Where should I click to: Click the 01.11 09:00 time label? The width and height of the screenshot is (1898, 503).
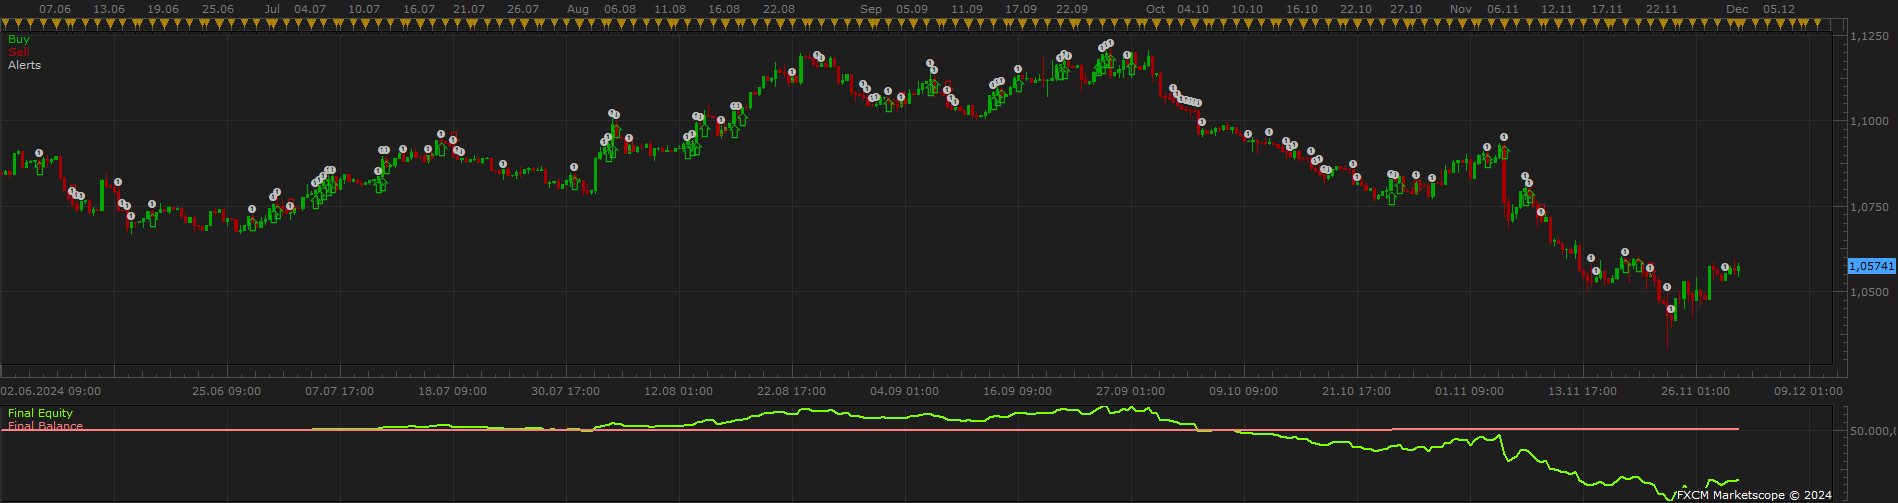click(1470, 391)
